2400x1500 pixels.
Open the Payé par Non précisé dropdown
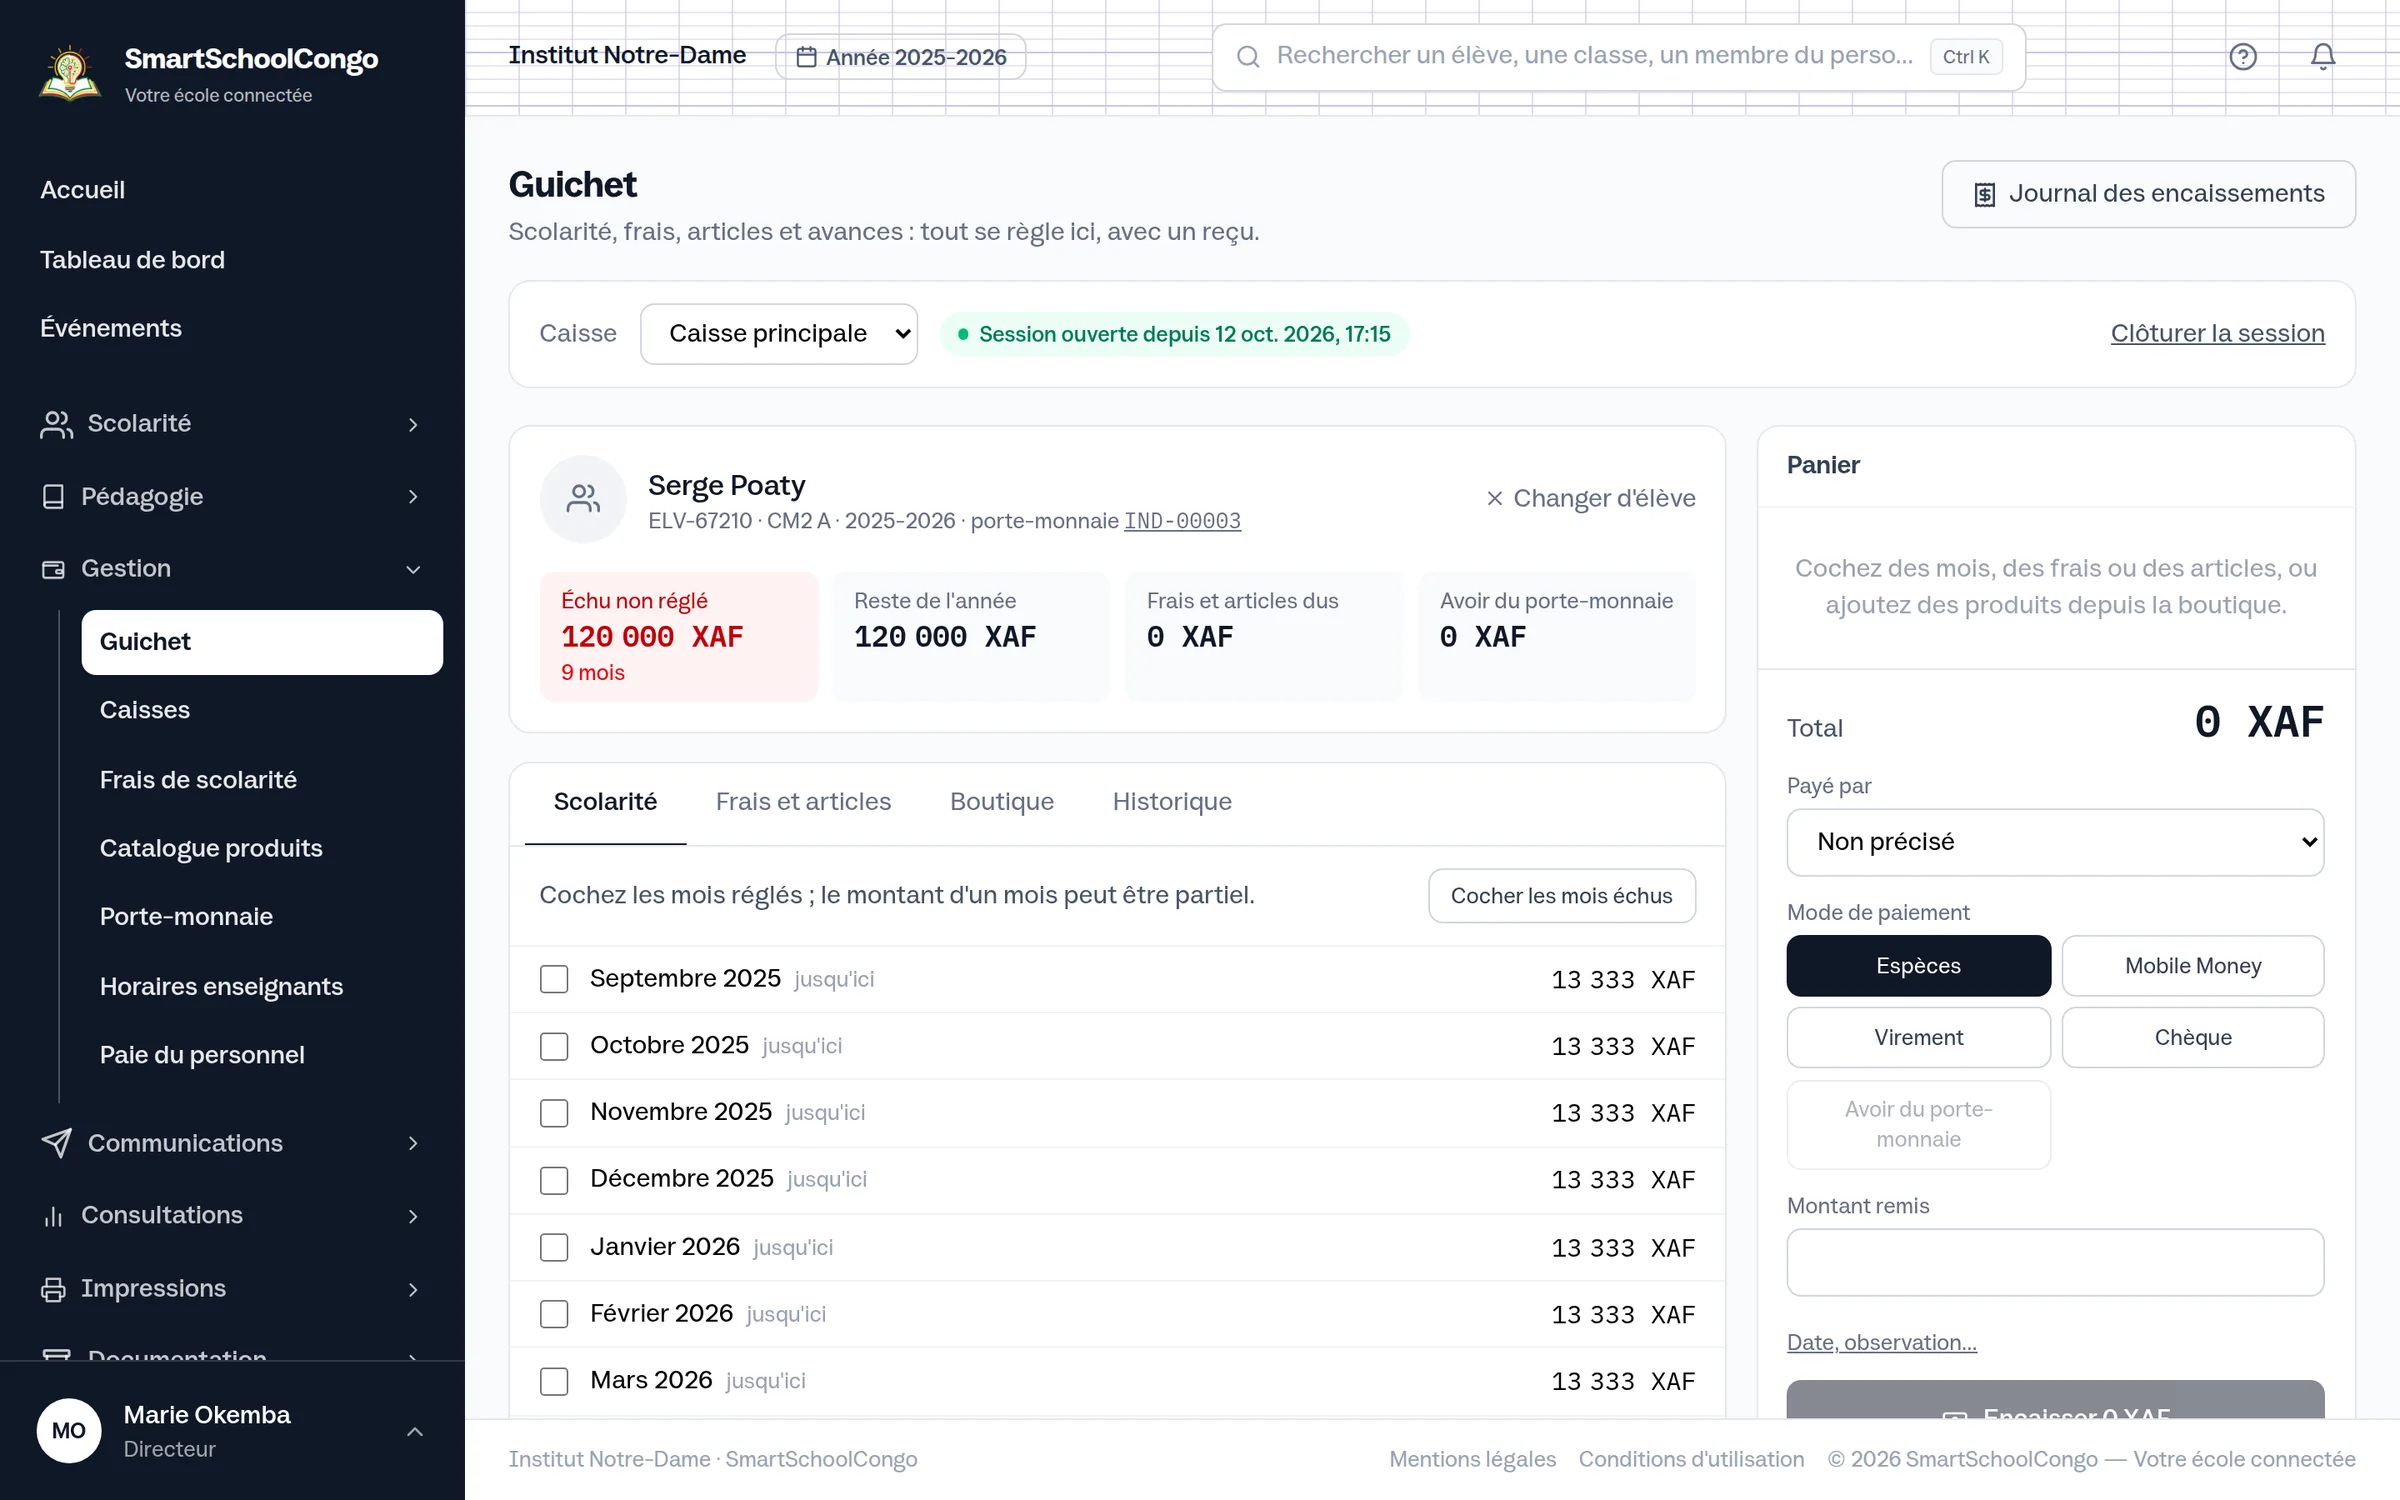pos(2055,842)
